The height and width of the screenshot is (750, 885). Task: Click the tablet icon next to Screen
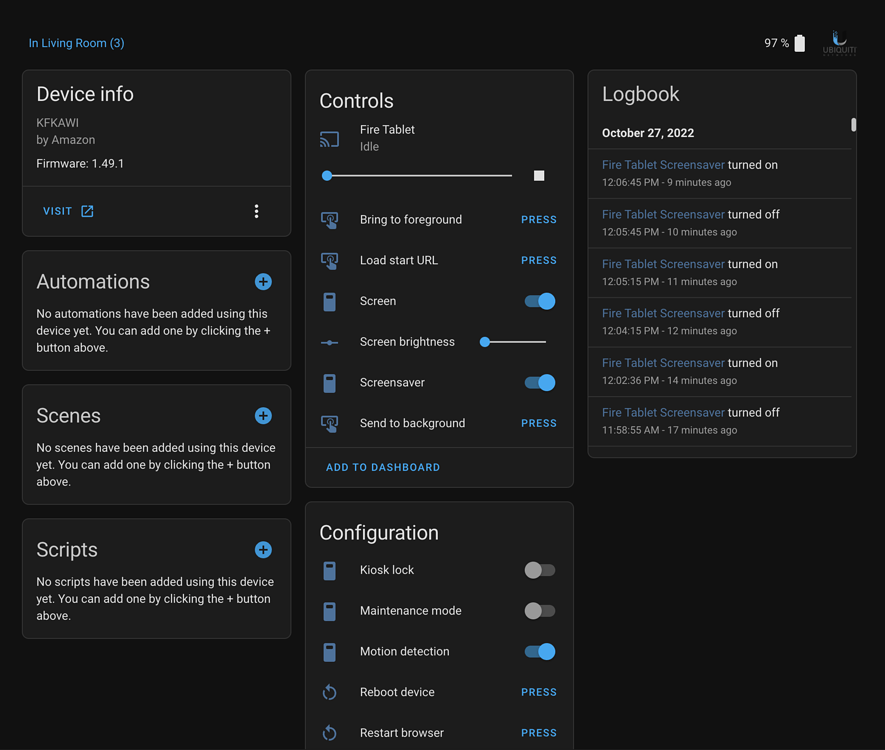click(x=330, y=301)
